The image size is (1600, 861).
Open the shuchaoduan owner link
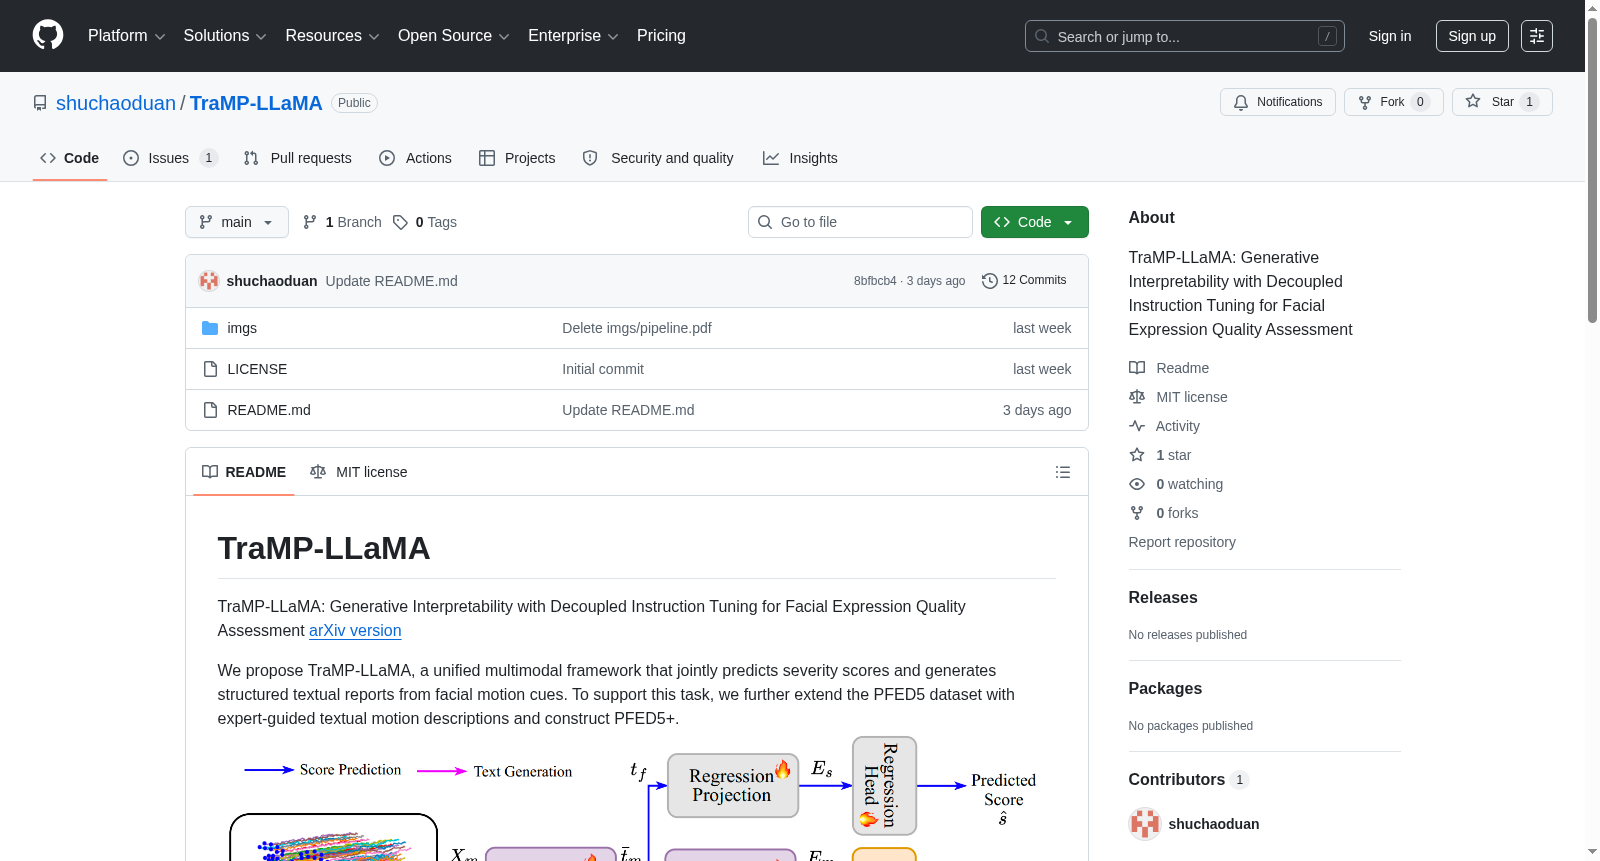click(x=116, y=103)
